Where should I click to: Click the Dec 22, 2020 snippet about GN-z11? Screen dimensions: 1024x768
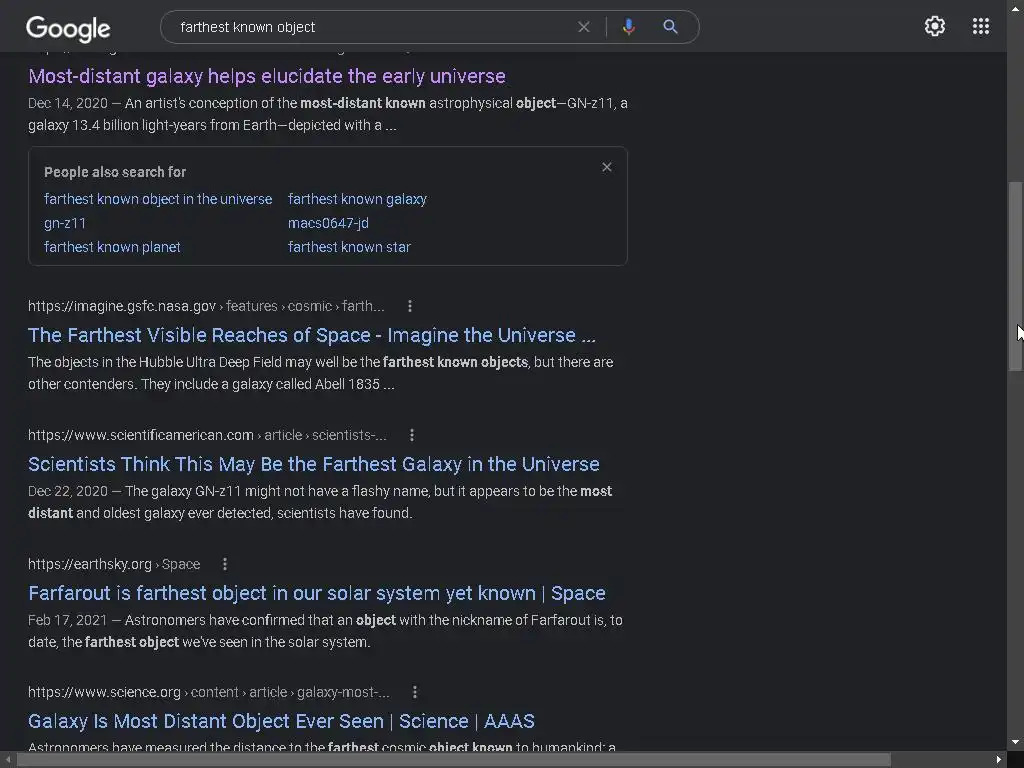(320, 502)
